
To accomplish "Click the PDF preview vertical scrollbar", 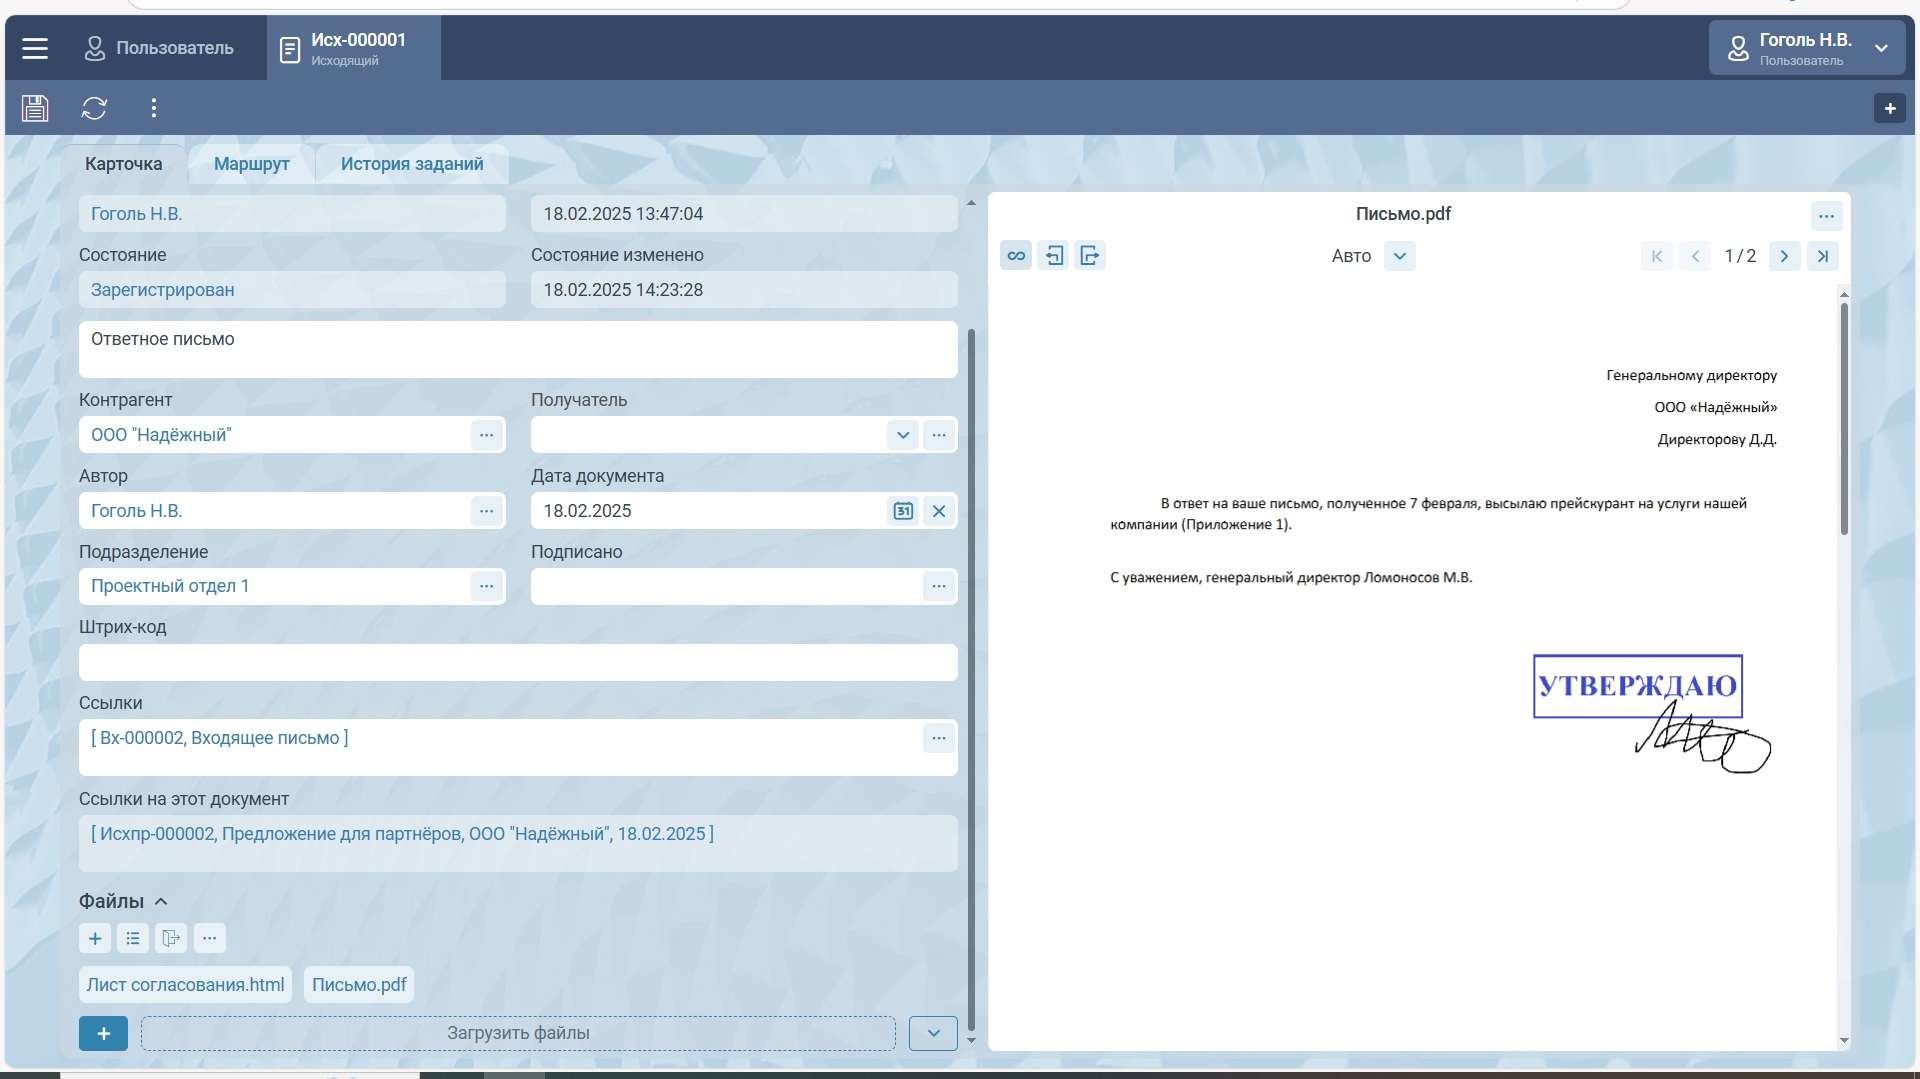I will [x=1843, y=420].
